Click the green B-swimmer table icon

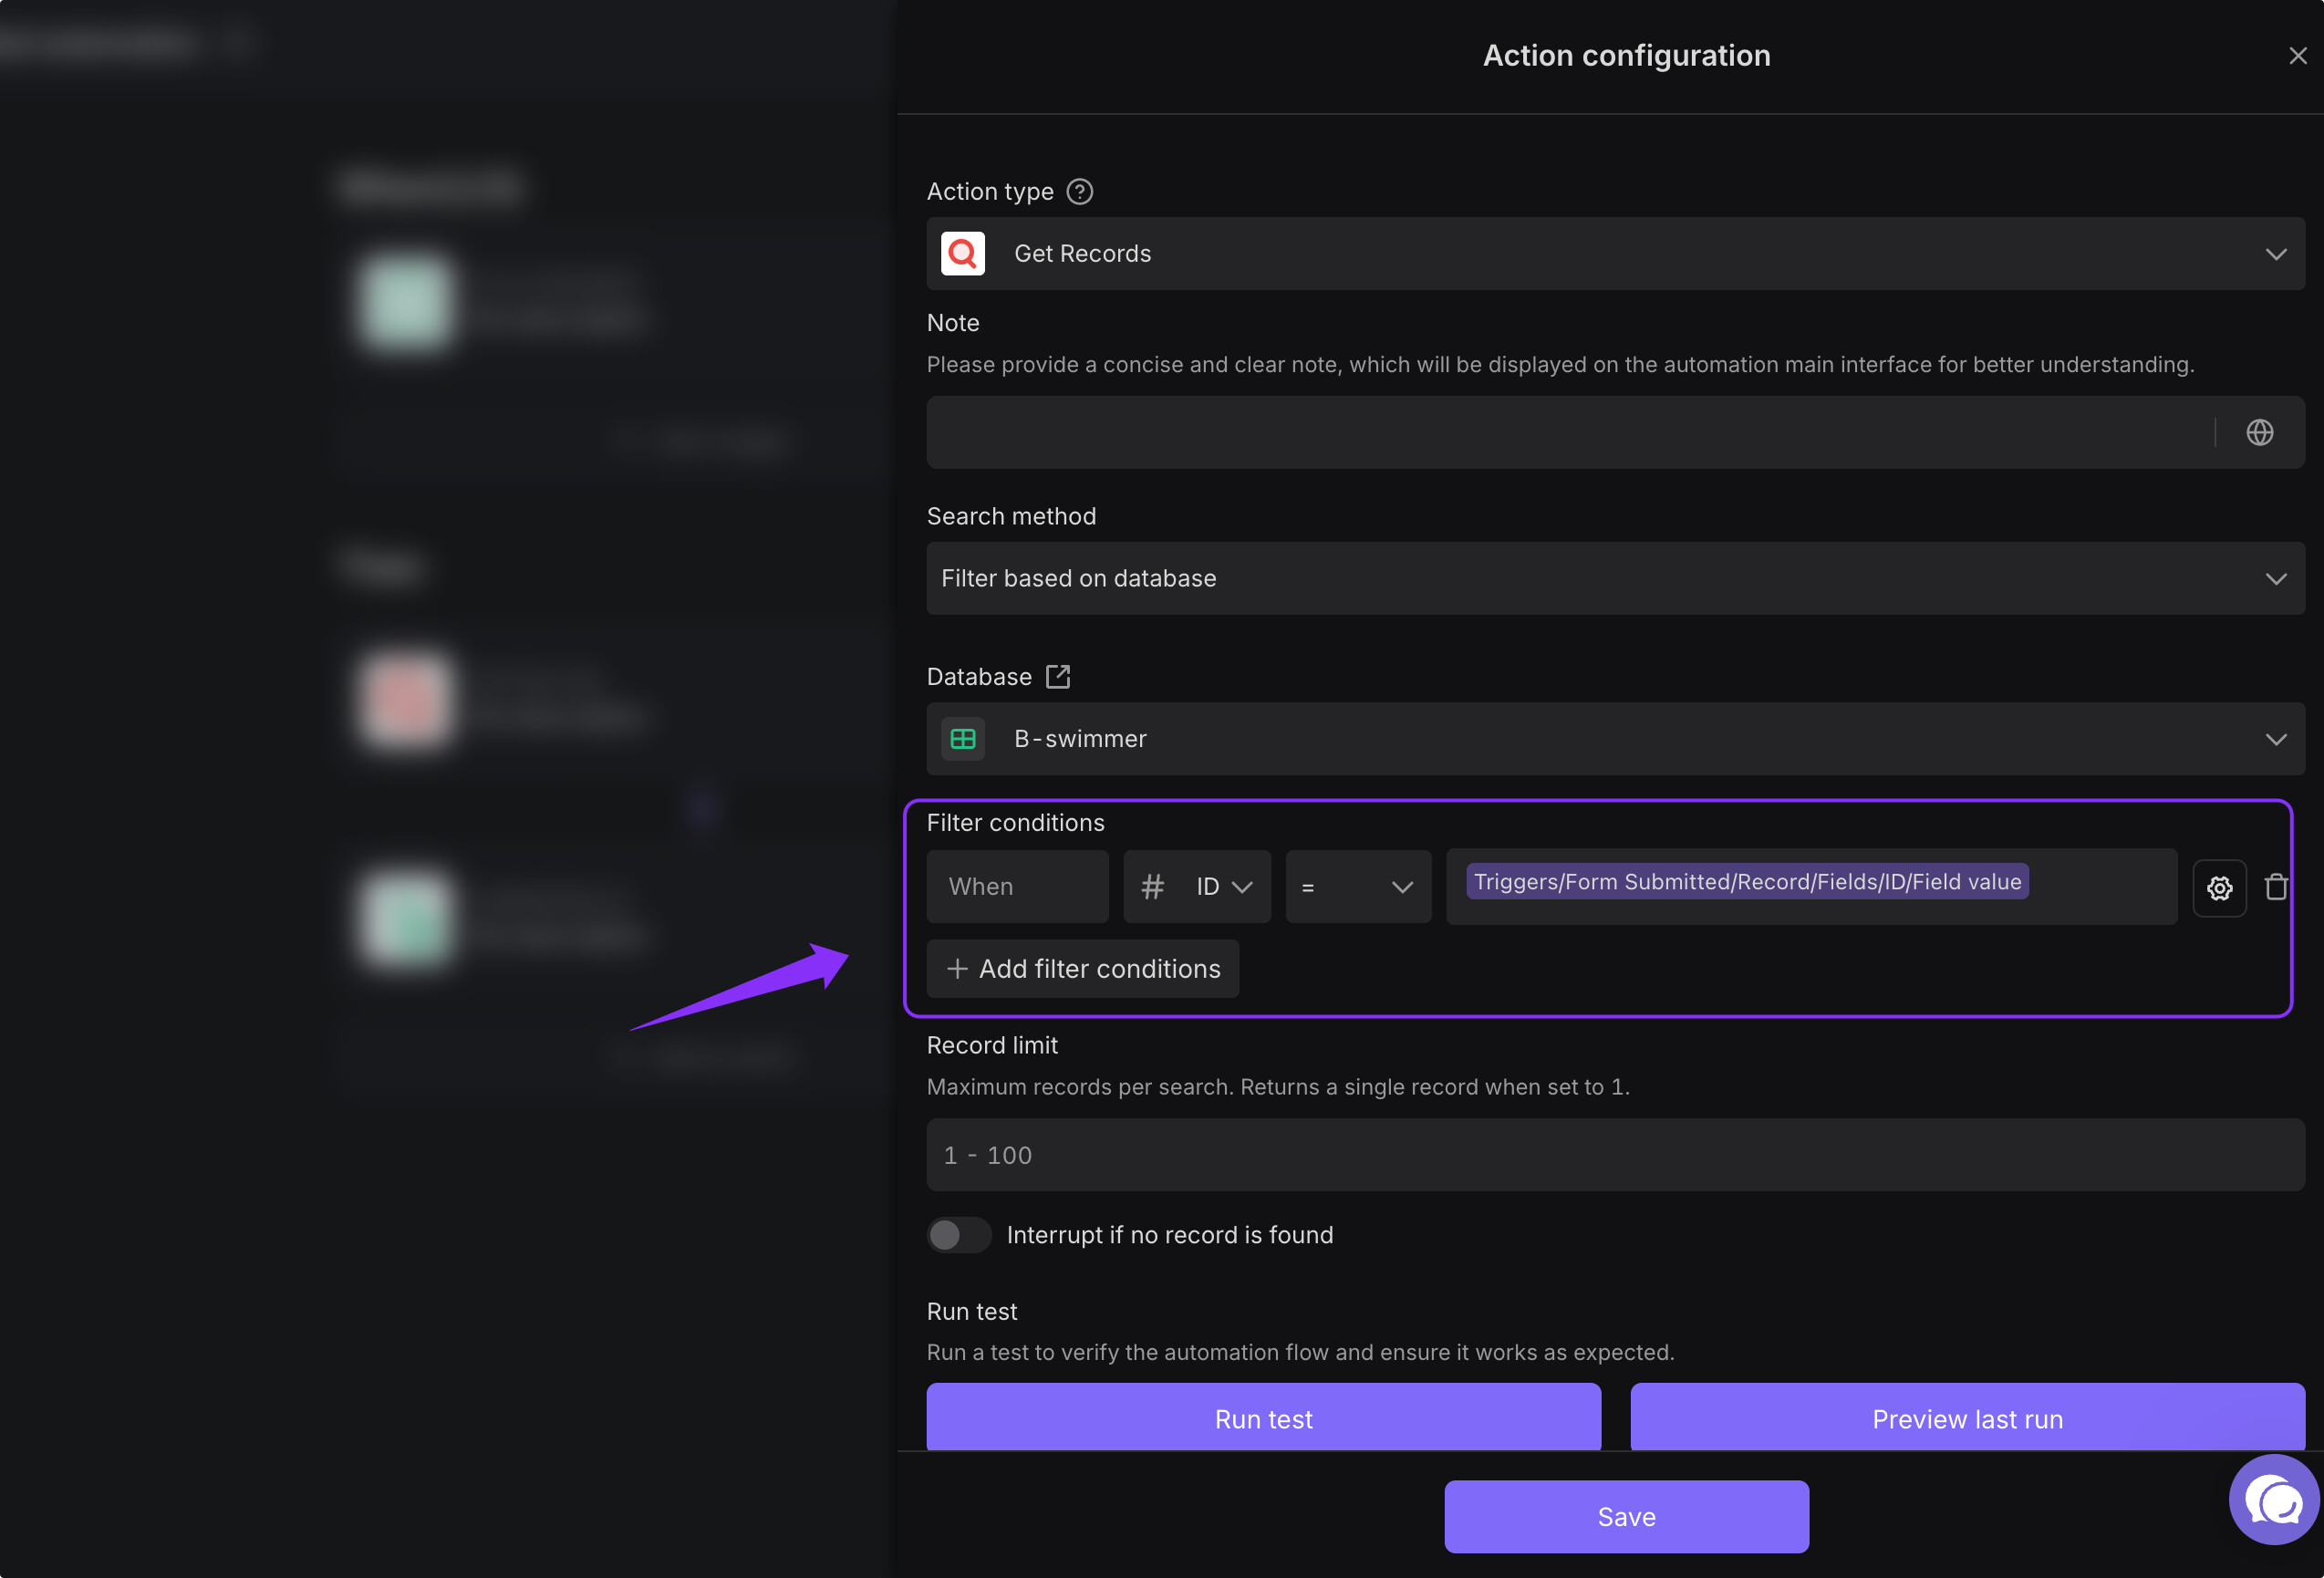[x=962, y=739]
